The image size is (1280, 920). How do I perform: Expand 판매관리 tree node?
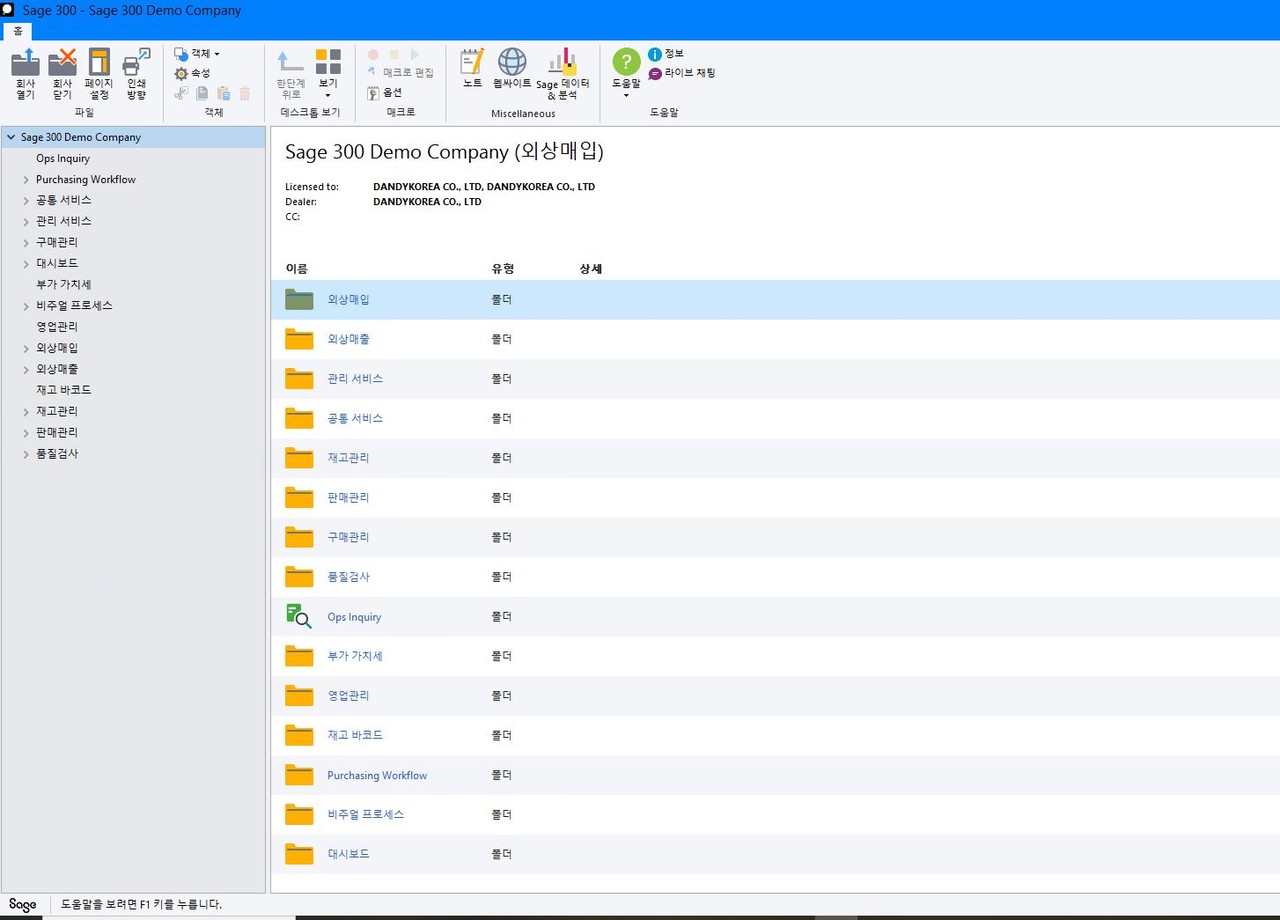tap(26, 433)
